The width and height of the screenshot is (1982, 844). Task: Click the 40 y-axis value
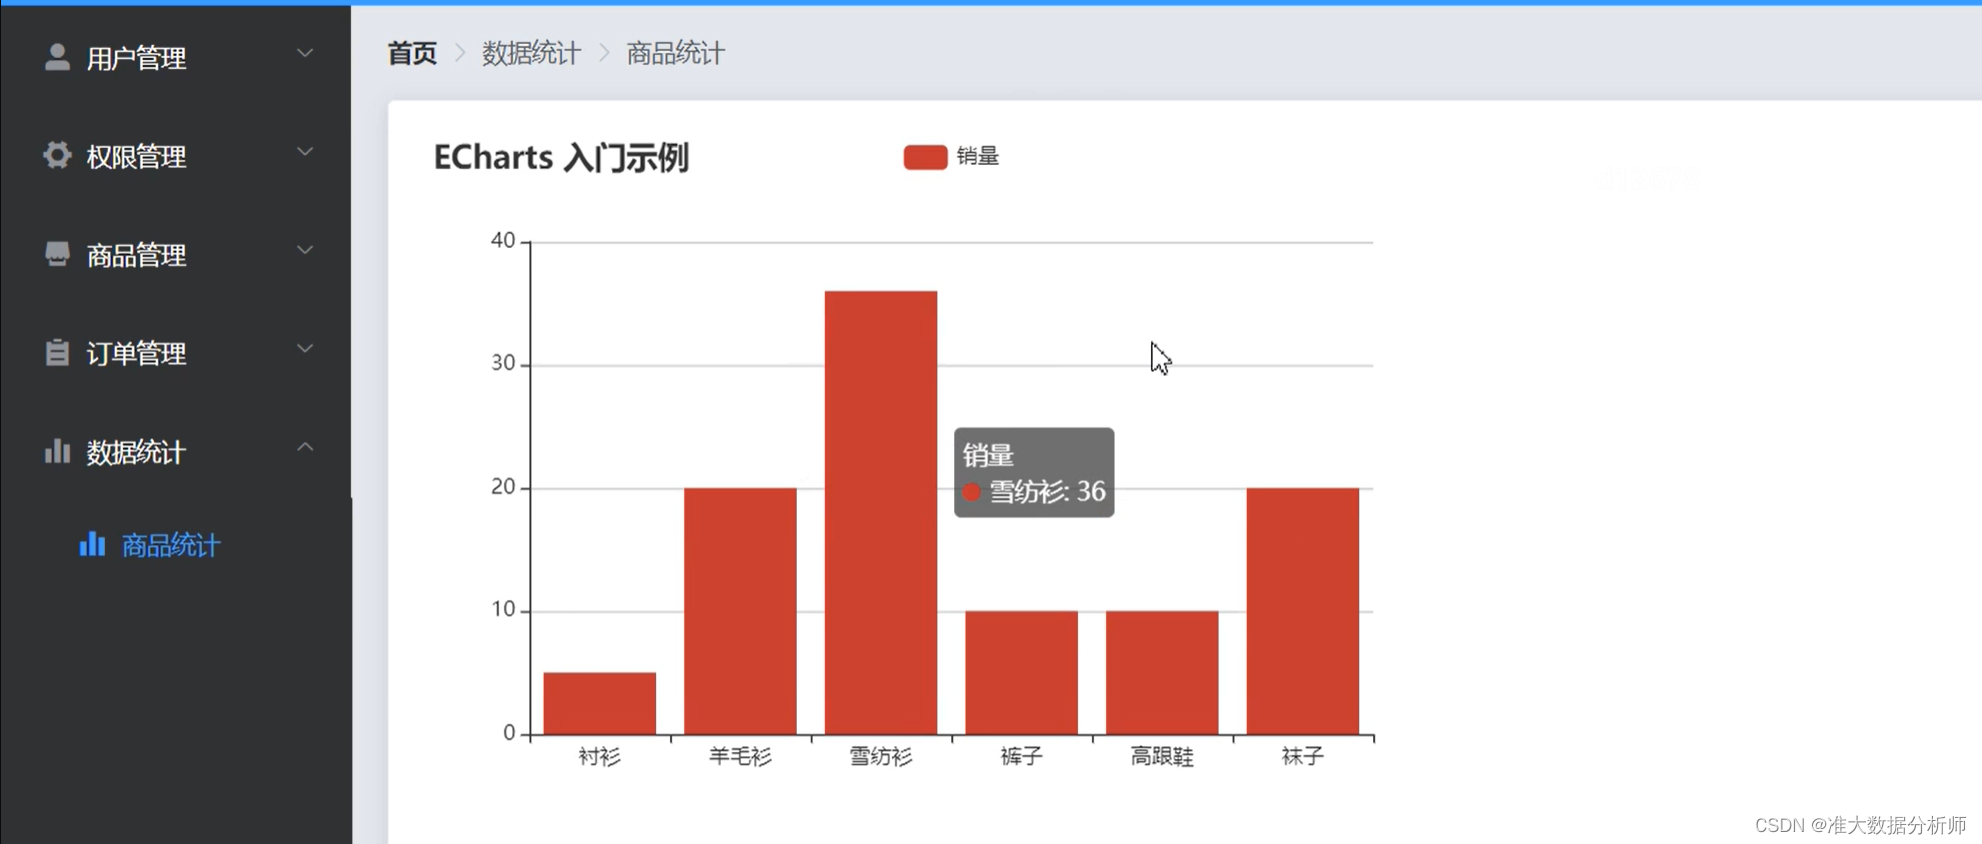(503, 240)
